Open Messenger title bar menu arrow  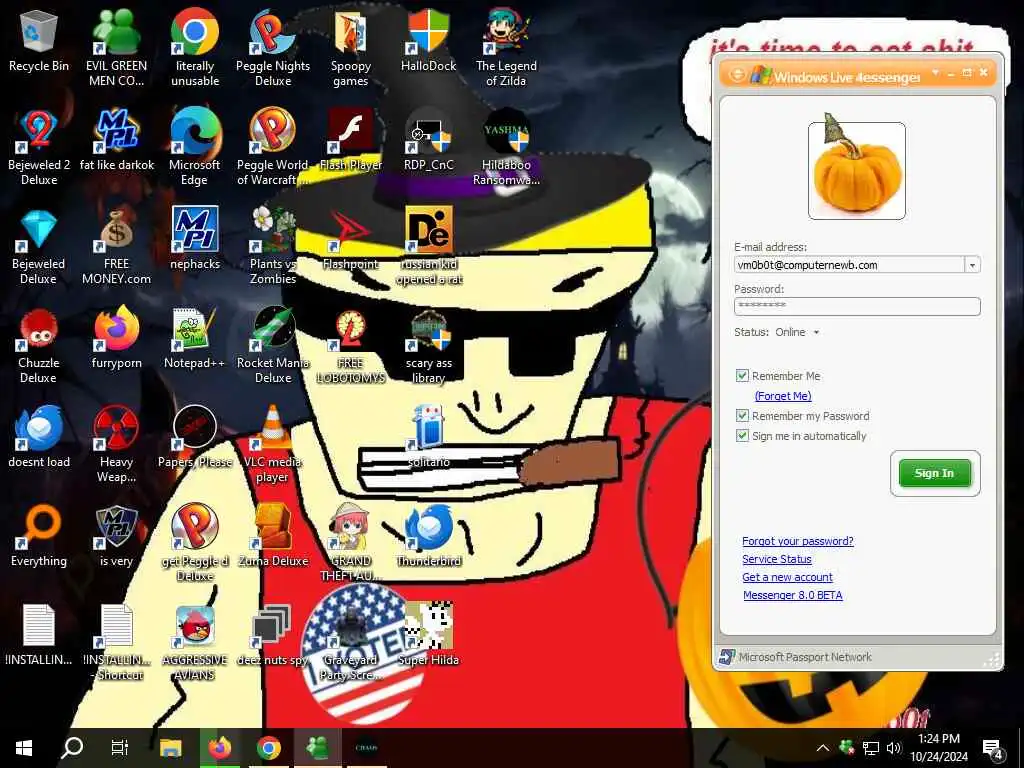(935, 72)
